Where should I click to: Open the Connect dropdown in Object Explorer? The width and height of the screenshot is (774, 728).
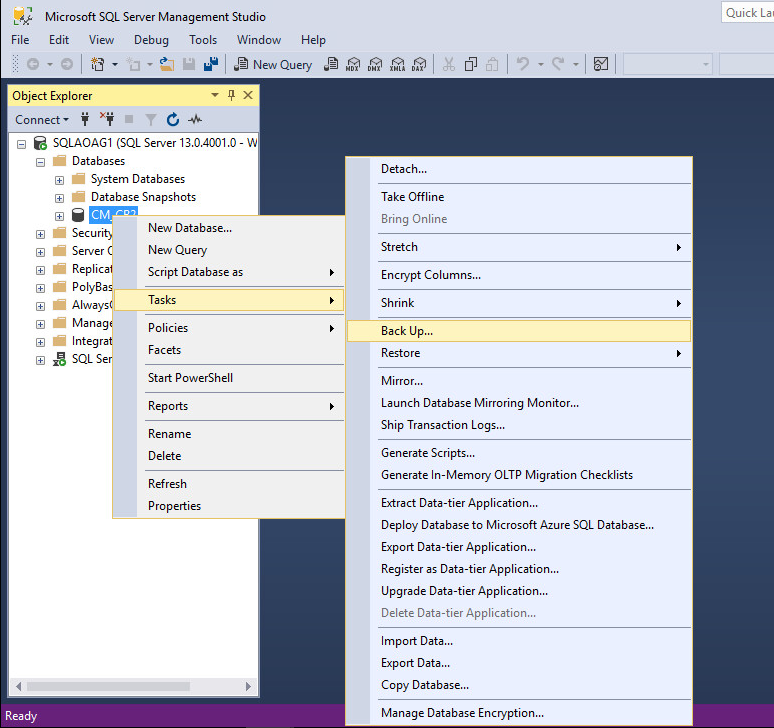tap(42, 119)
